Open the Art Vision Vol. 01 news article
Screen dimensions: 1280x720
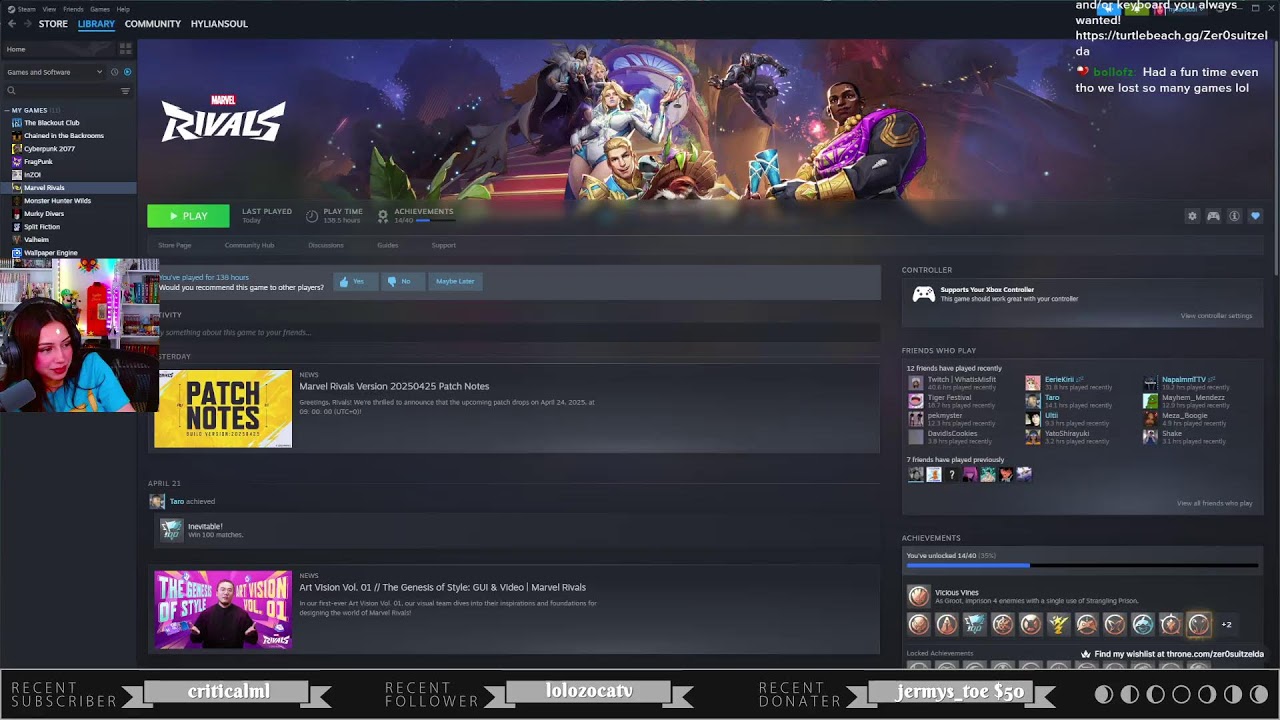coord(443,587)
